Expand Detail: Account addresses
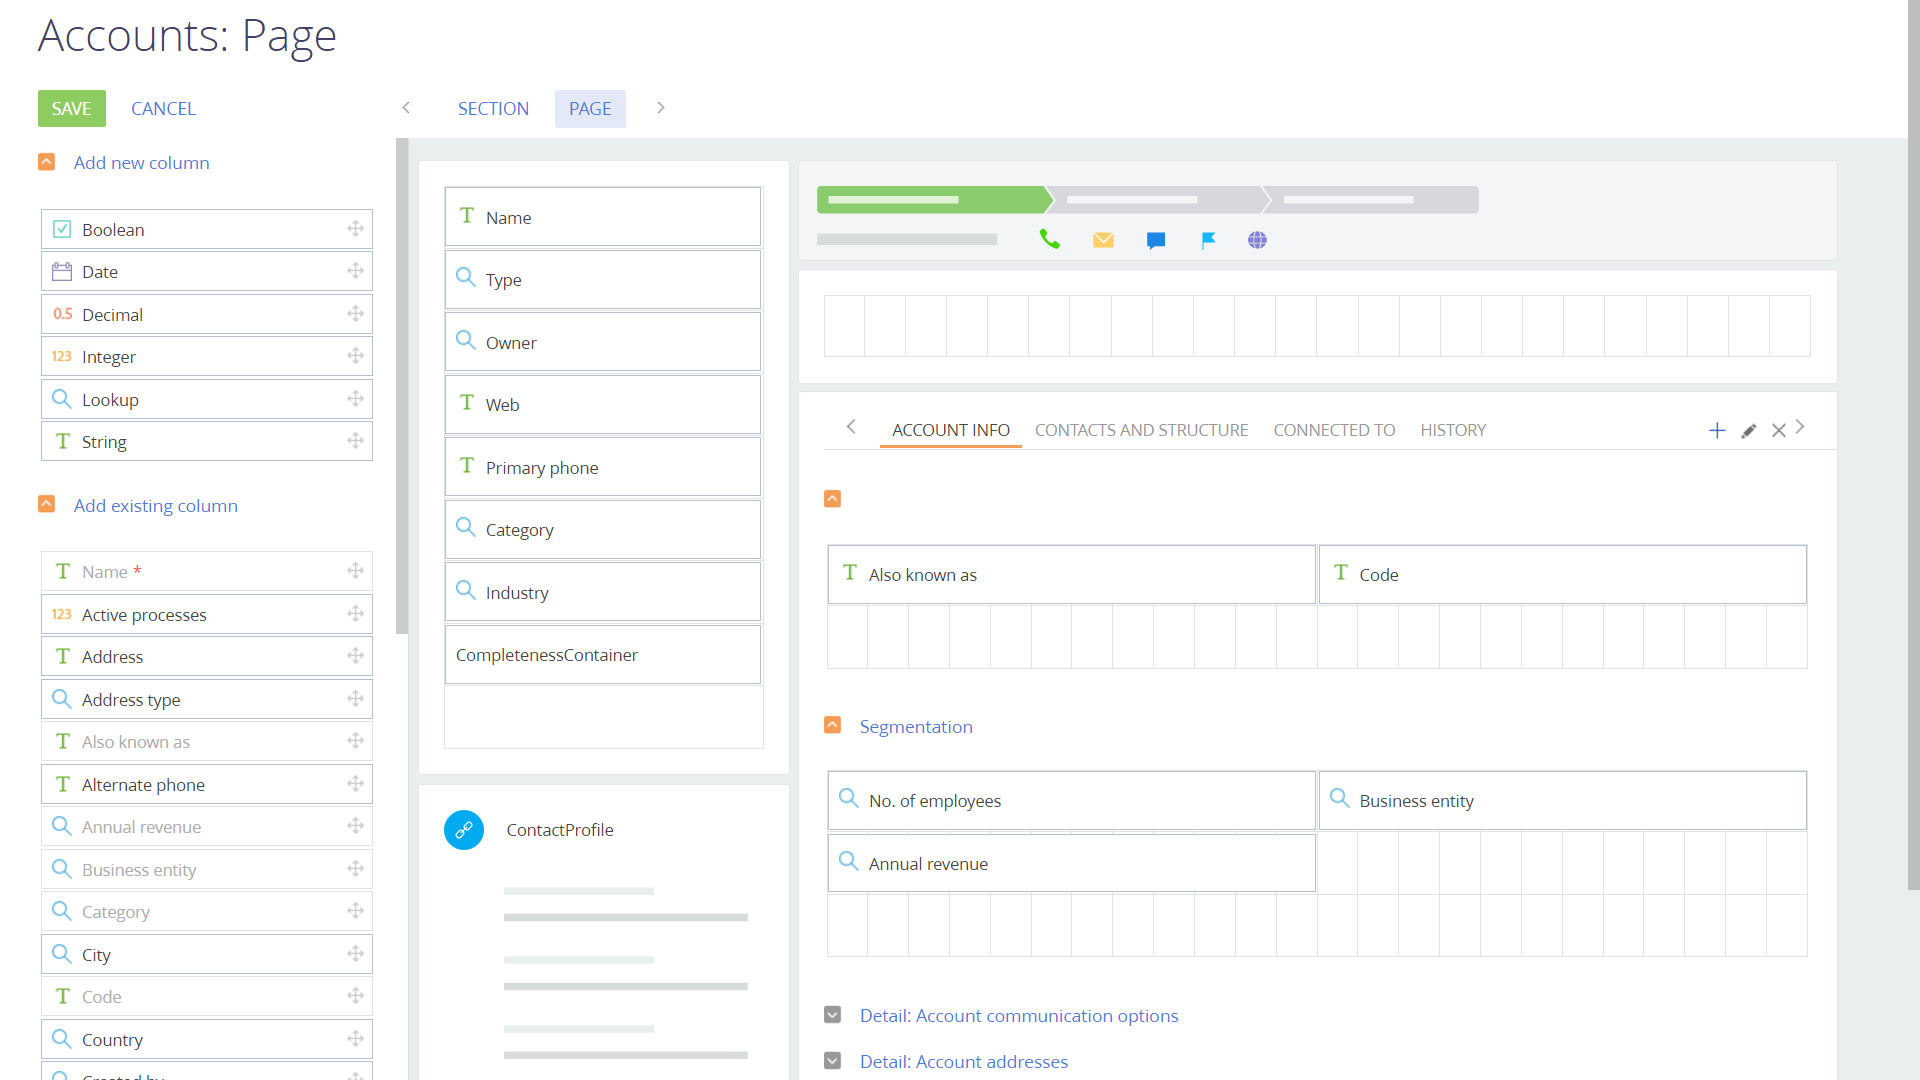 tap(833, 1061)
